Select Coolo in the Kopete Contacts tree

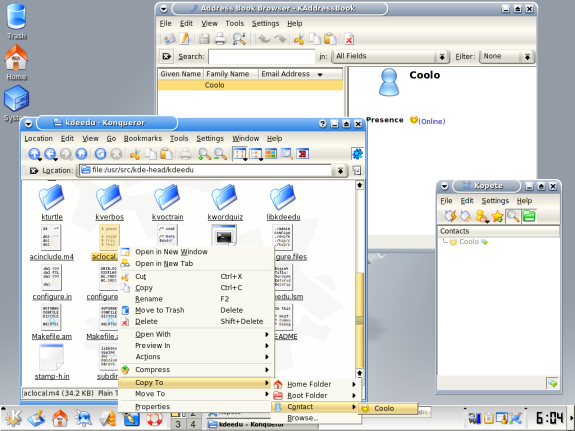coord(469,242)
